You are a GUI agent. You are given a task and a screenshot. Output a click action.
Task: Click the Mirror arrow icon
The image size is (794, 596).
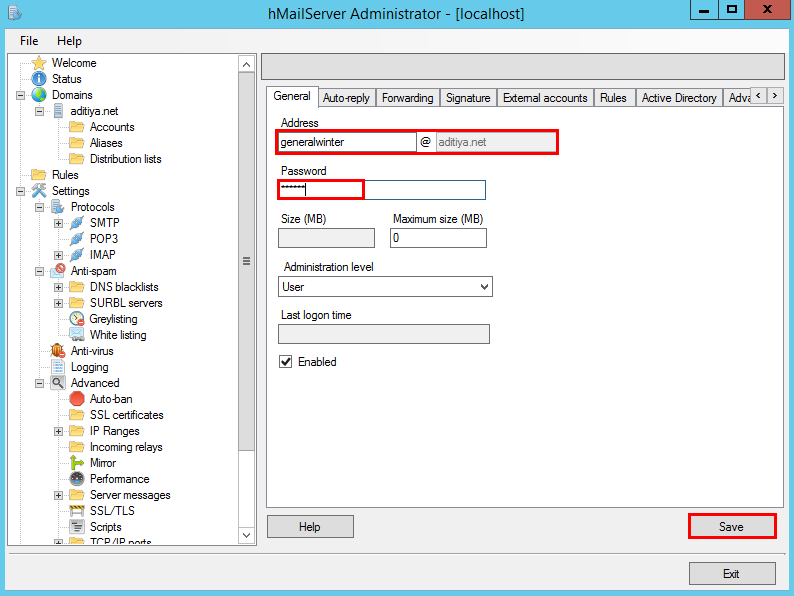[x=77, y=463]
